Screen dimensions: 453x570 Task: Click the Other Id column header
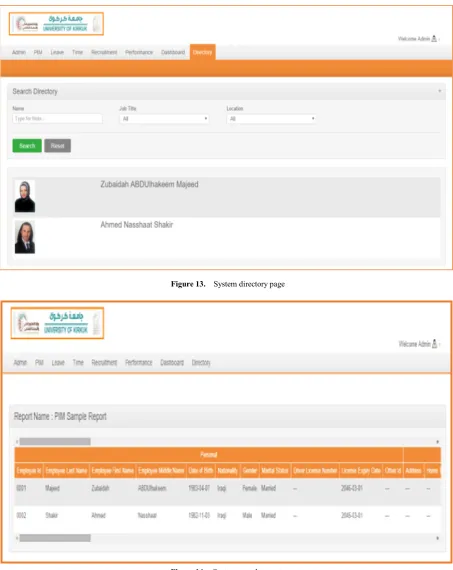click(x=393, y=470)
